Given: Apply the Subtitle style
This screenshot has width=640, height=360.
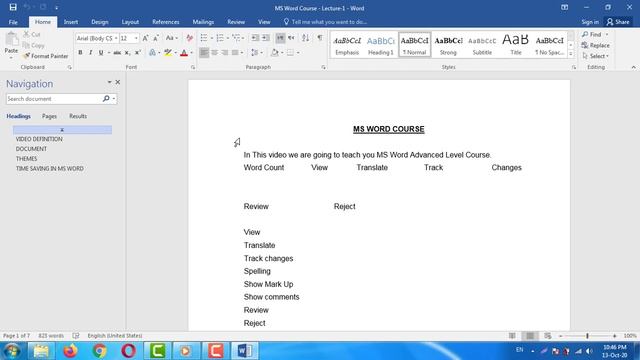Looking at the screenshot, I should pos(482,45).
